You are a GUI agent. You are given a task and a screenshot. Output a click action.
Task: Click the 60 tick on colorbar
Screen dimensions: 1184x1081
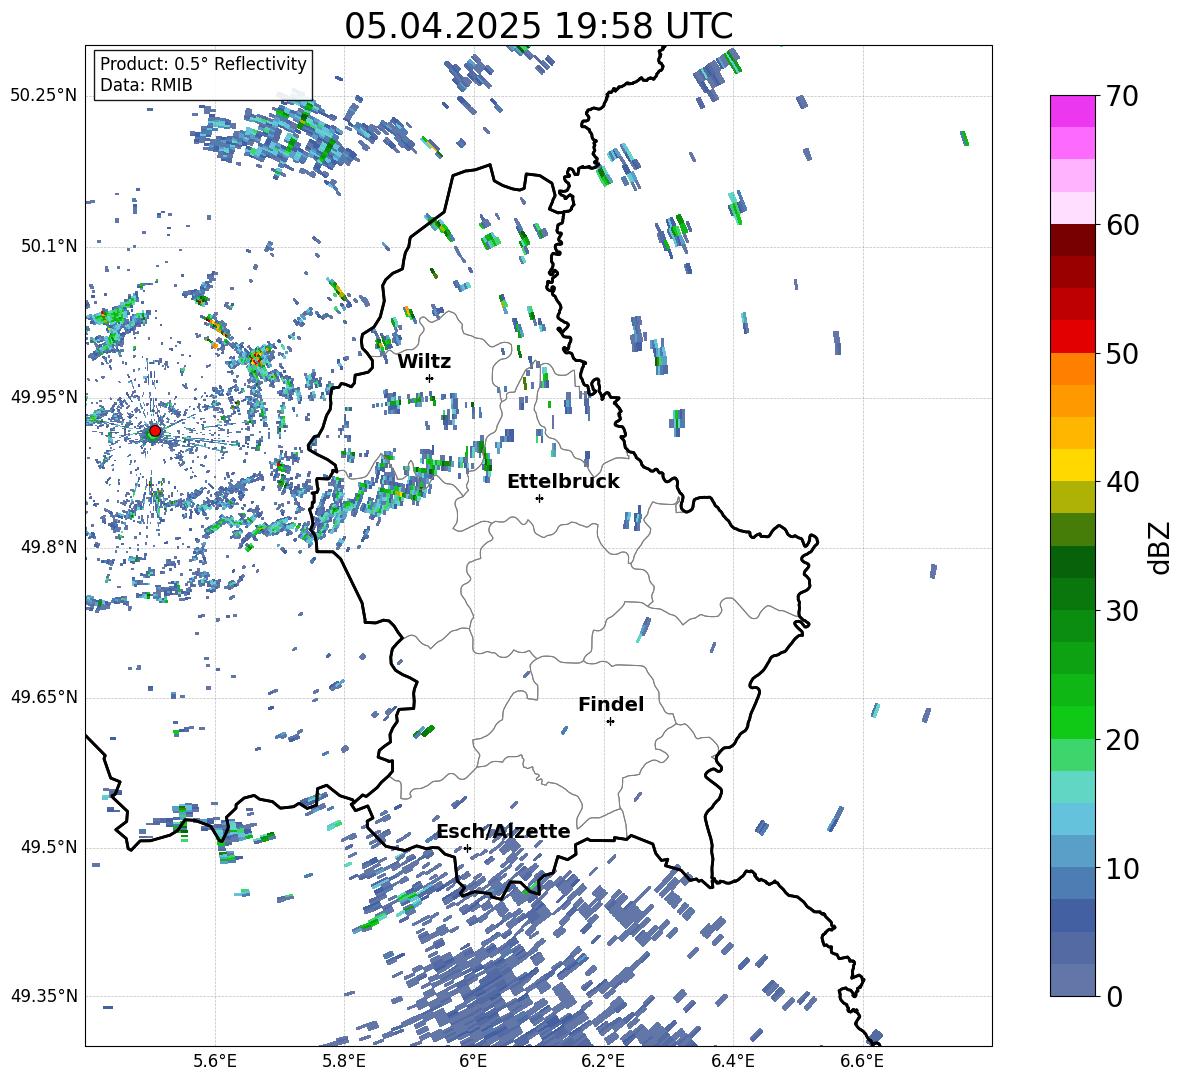[1122, 224]
